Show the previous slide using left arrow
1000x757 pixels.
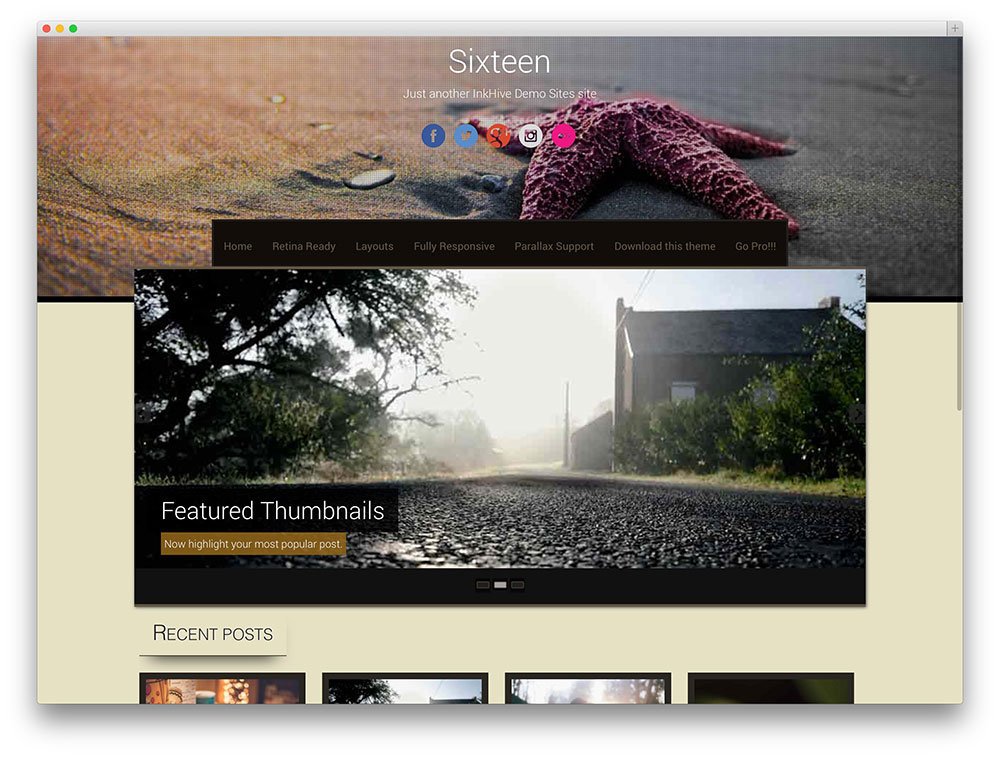pos(142,414)
